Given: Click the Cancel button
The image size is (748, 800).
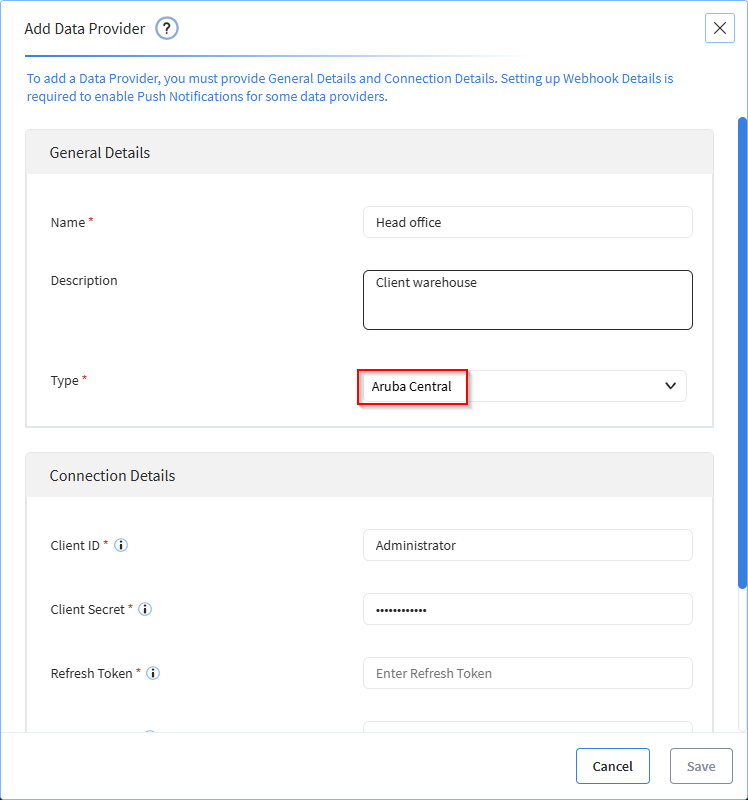Looking at the screenshot, I should pyautogui.click(x=612, y=766).
